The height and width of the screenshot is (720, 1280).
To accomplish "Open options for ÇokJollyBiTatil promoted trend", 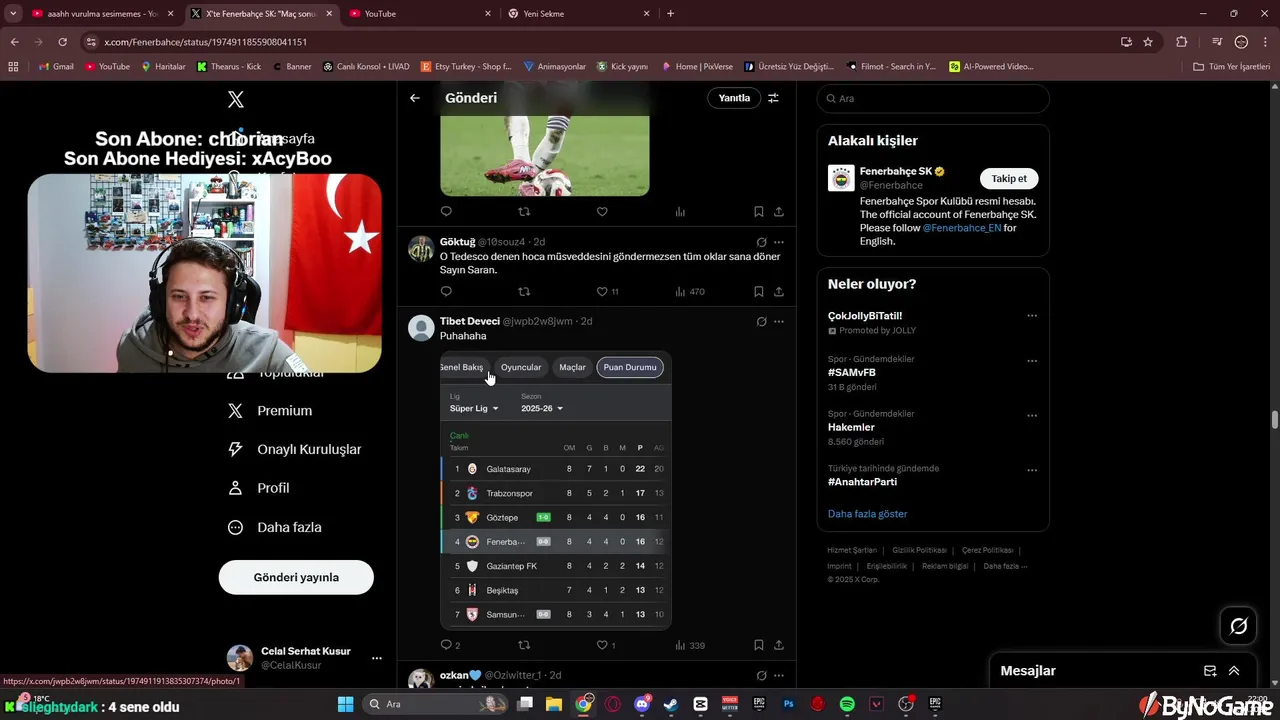I will (x=1032, y=316).
